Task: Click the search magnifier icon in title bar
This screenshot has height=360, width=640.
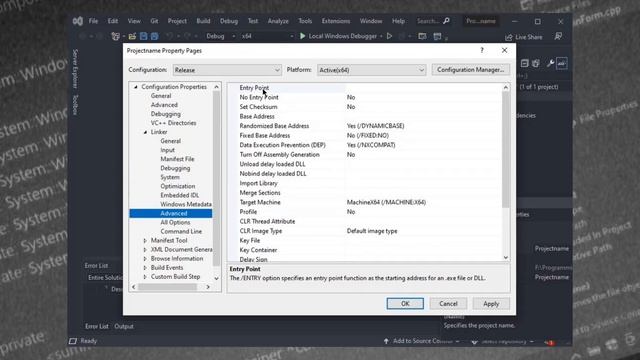Action: tap(446, 20)
